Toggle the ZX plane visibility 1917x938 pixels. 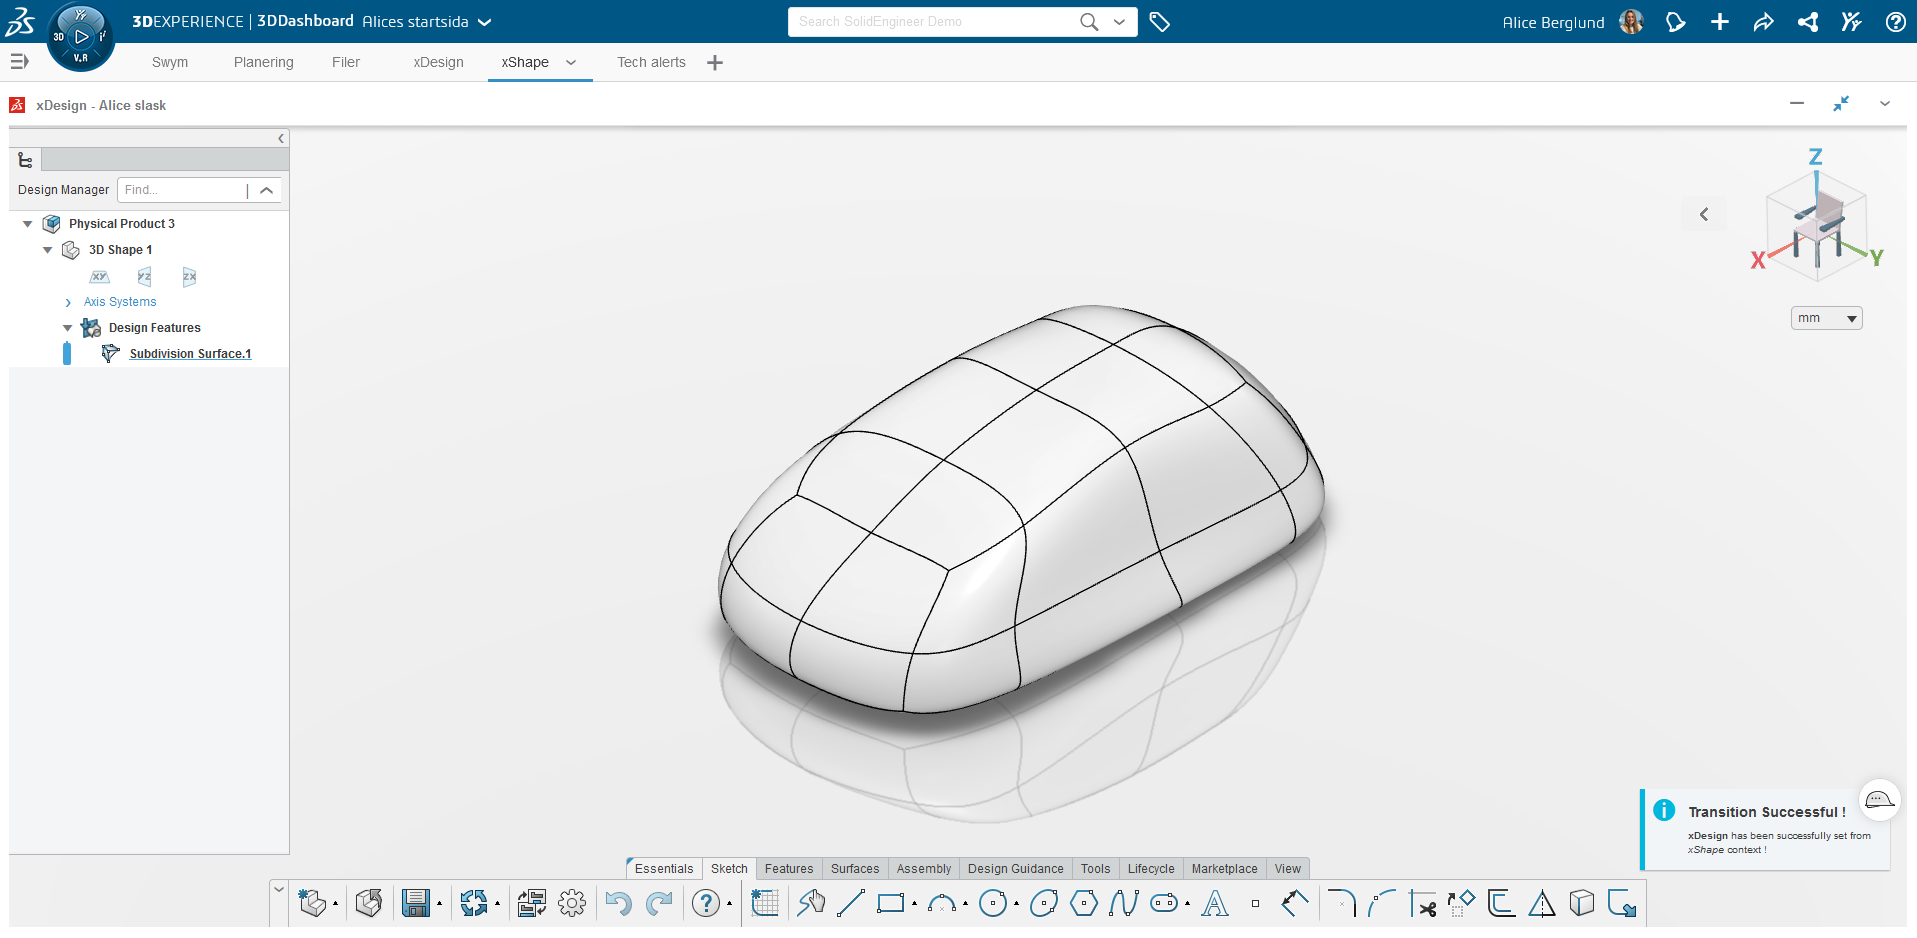(189, 276)
